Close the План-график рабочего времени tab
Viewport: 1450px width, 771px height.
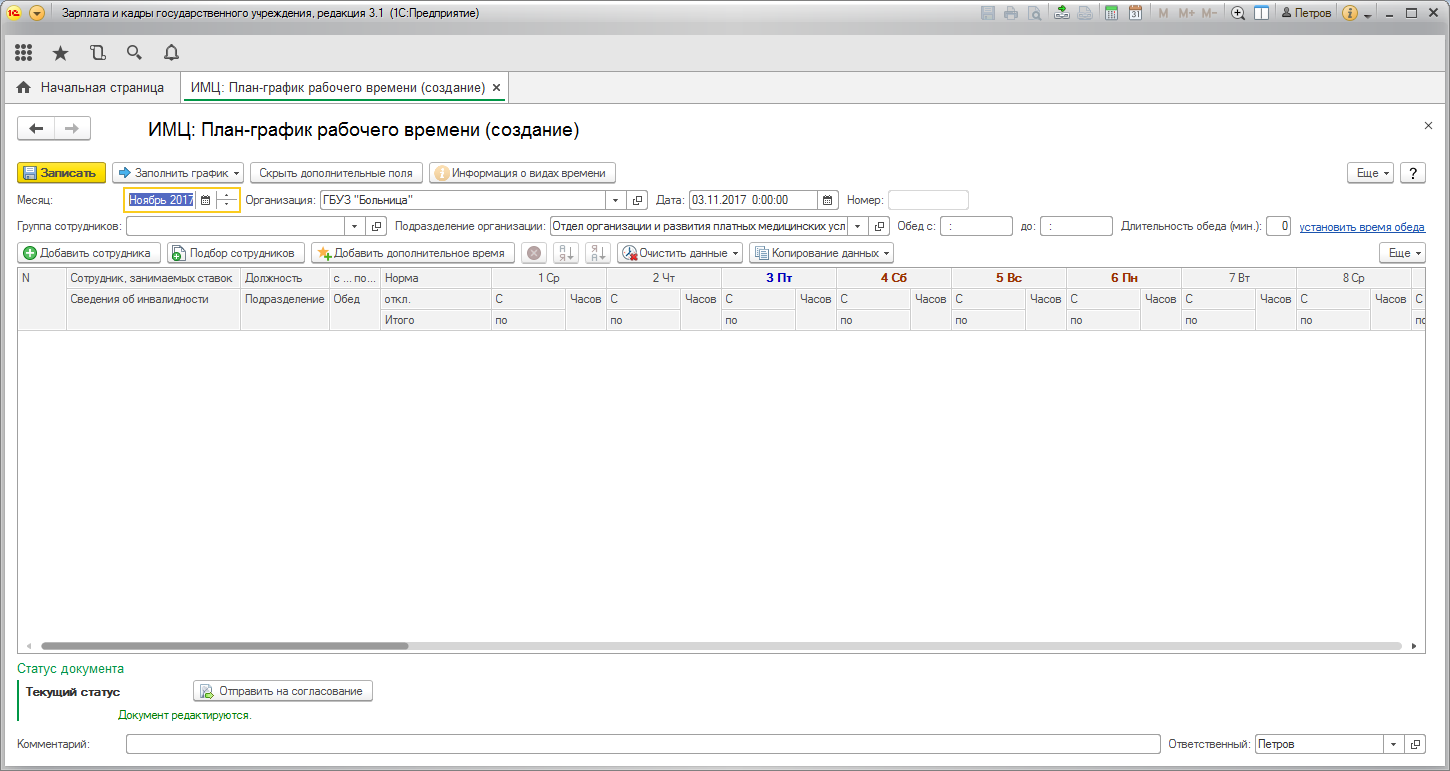[497, 88]
